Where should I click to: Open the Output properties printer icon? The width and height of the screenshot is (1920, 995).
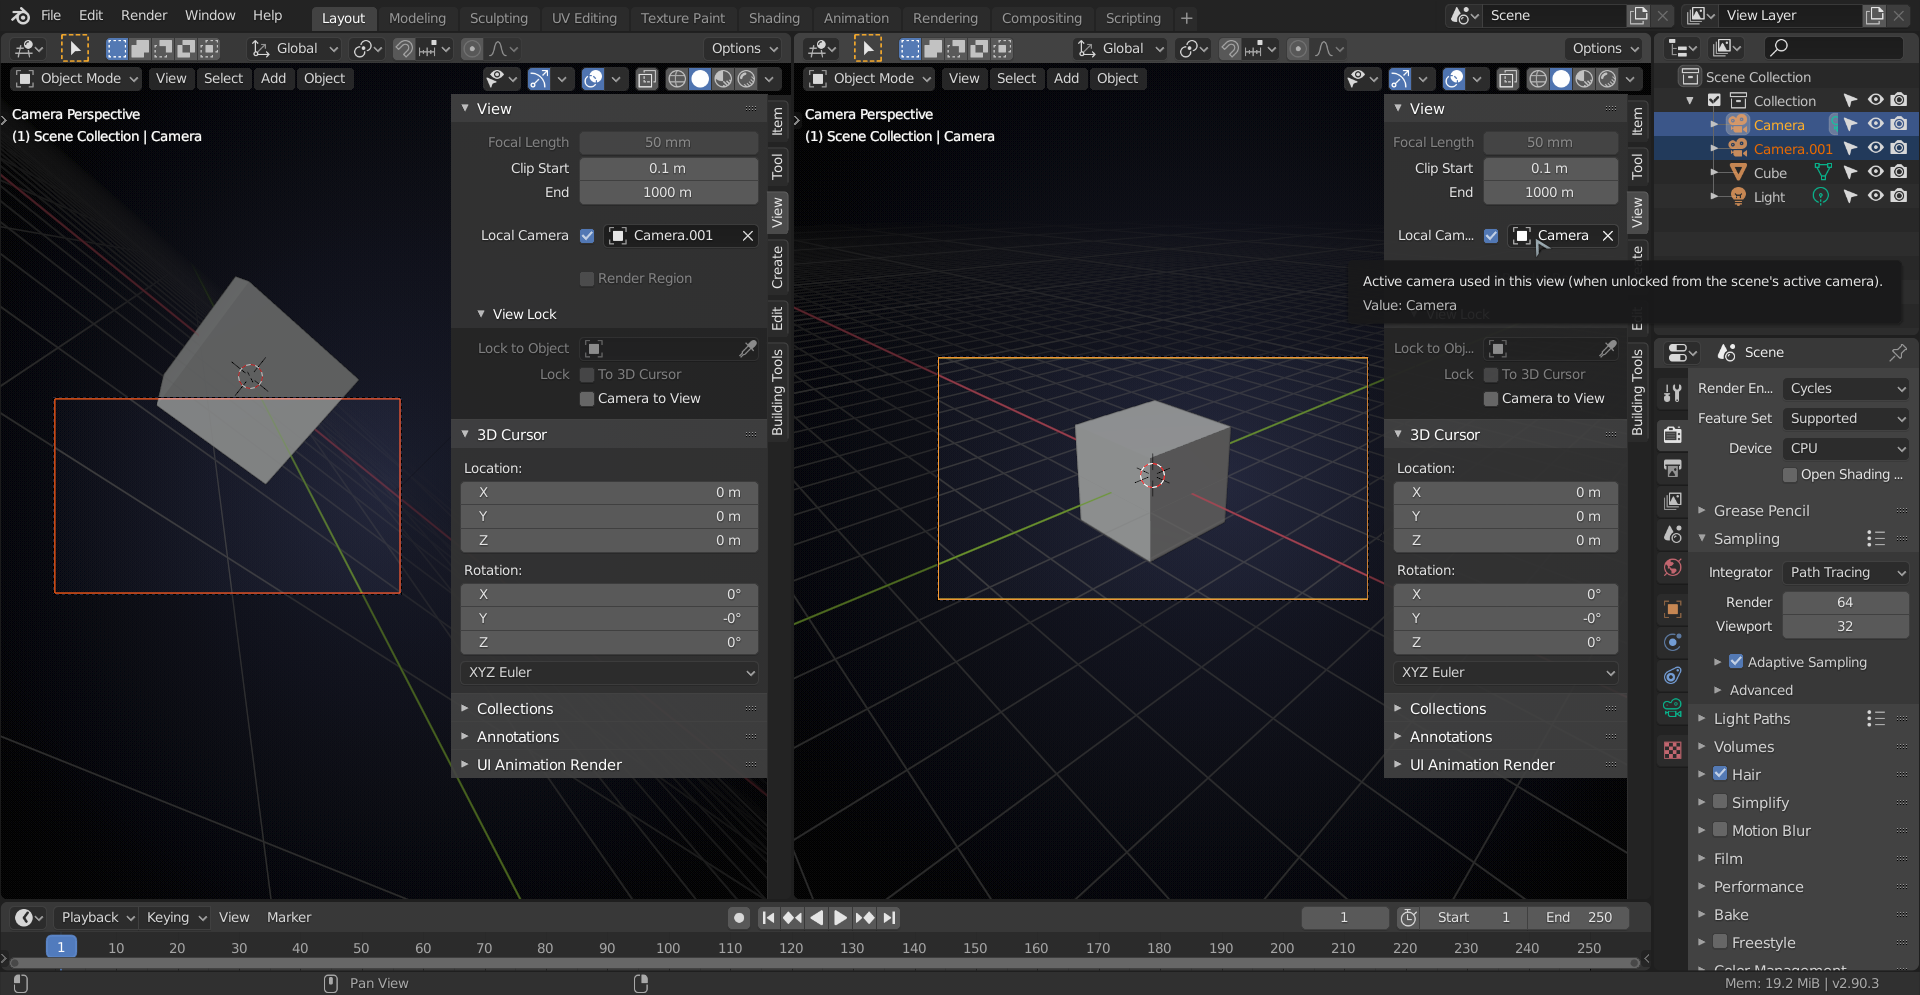(1672, 467)
